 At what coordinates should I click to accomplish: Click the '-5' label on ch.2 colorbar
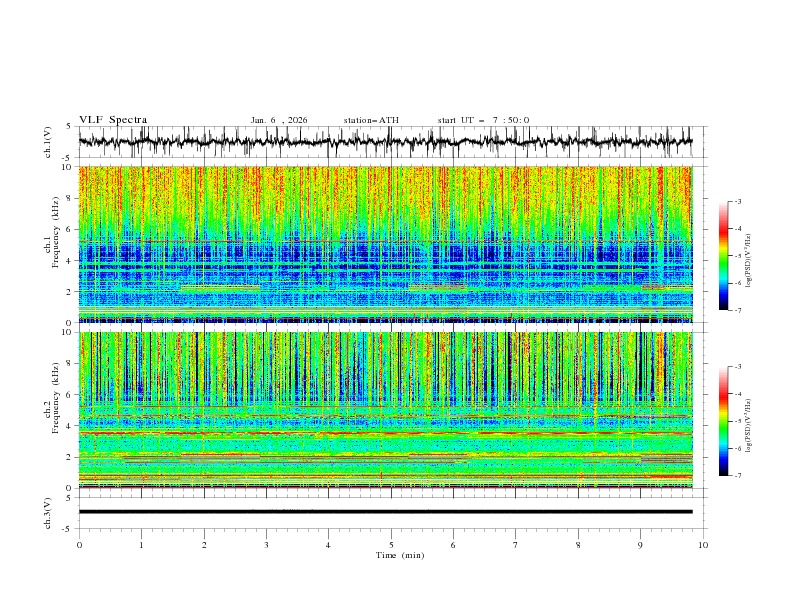coord(737,421)
